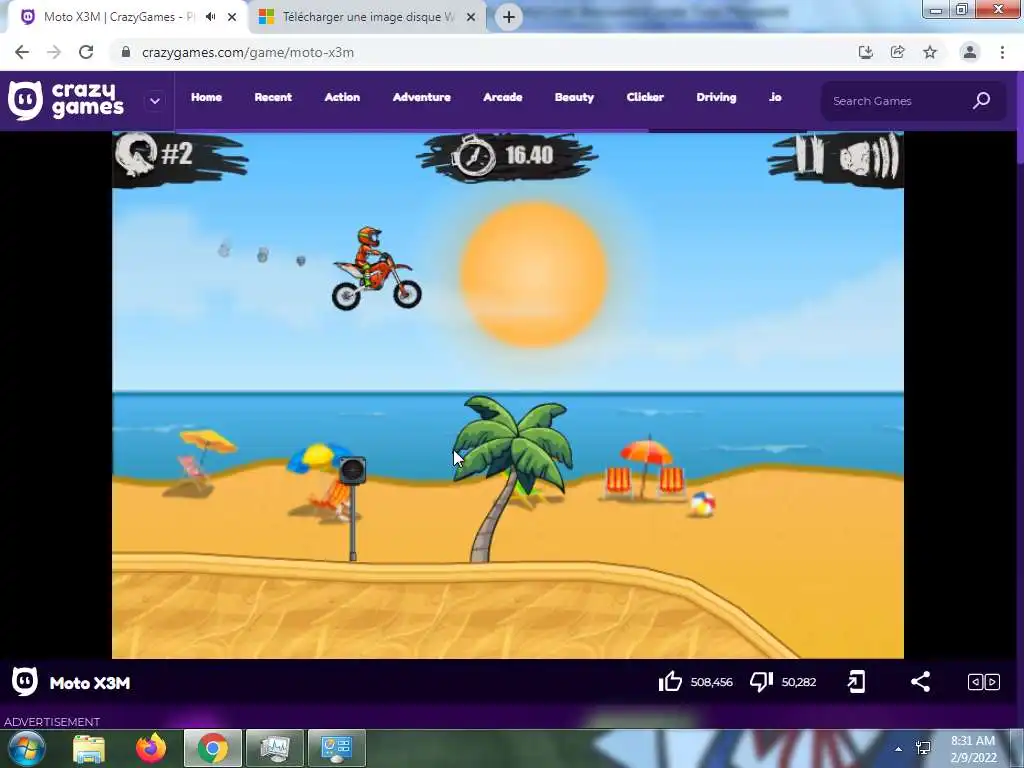The width and height of the screenshot is (1024, 768).
Task: Reload the current page
Action: pyautogui.click(x=86, y=52)
